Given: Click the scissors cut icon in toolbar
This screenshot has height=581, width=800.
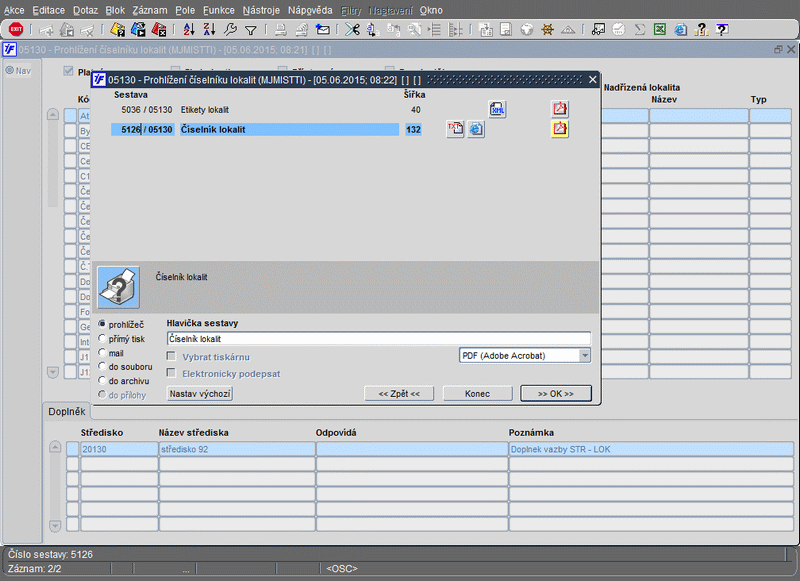Looking at the screenshot, I should click(352, 29).
